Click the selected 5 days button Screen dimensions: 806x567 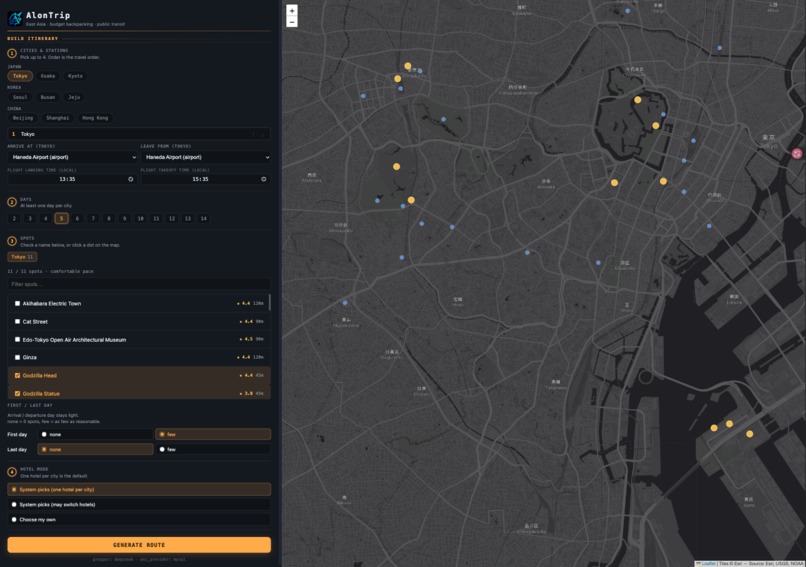point(61,218)
